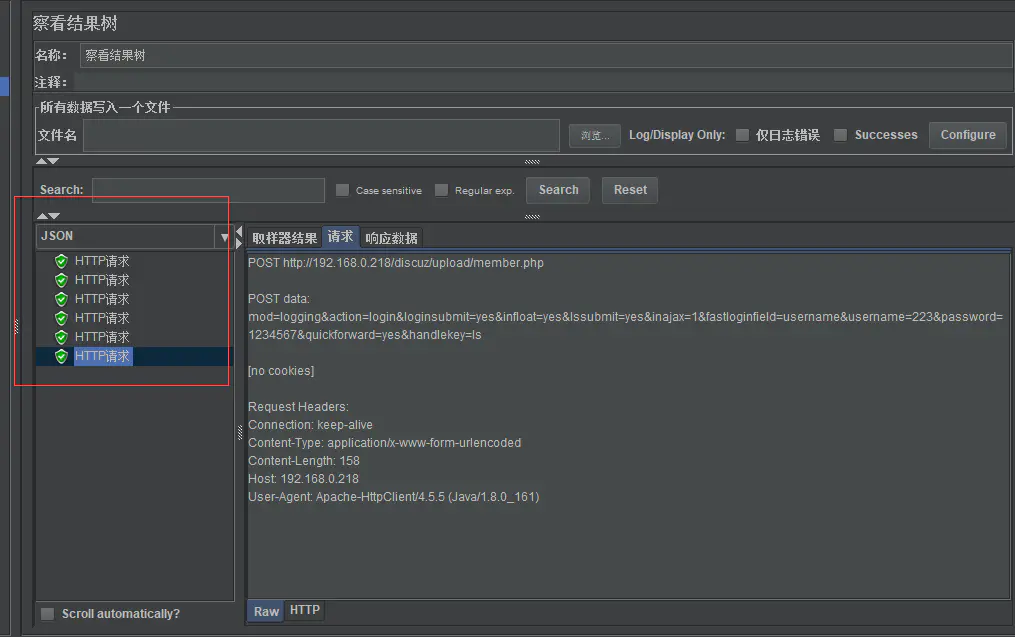
Task: Toggle the Case sensitive checkbox
Action: click(x=342, y=190)
